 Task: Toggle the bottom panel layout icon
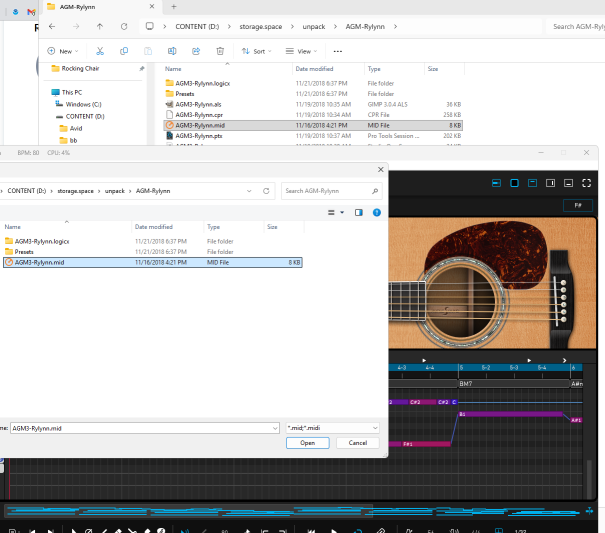point(568,183)
